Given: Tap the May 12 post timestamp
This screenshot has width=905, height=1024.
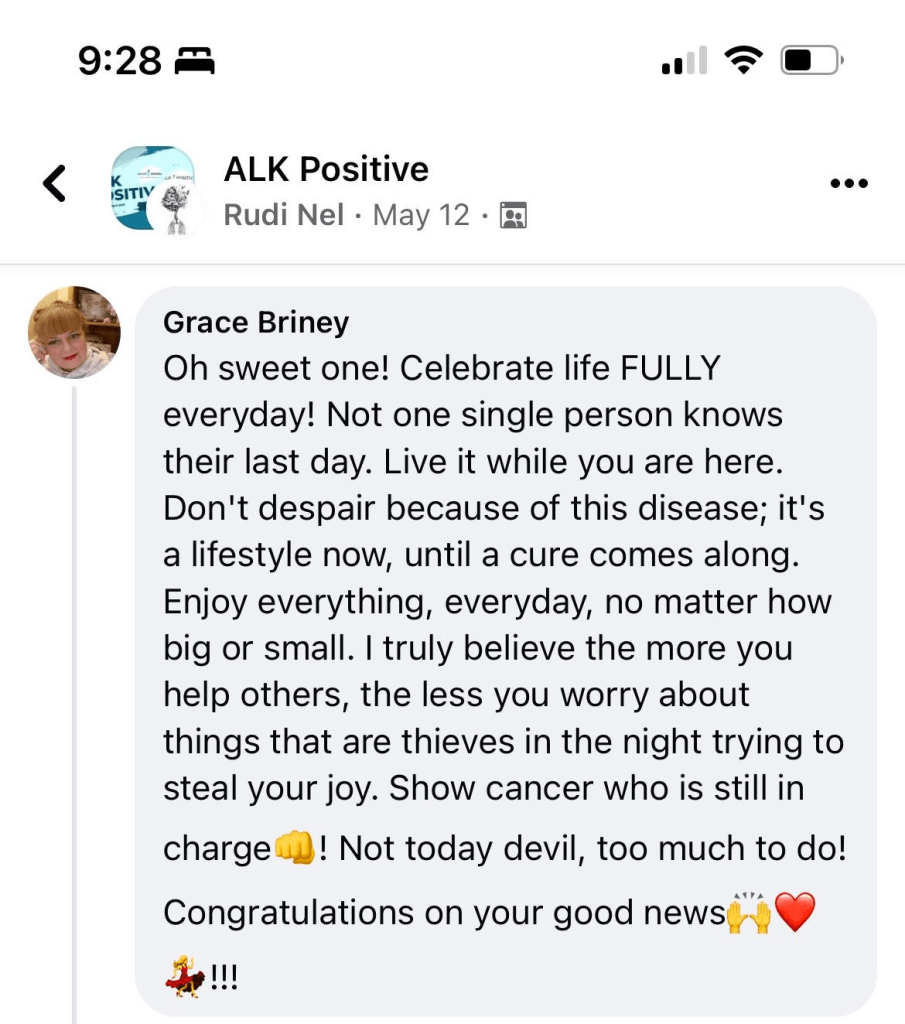Looking at the screenshot, I should click(x=421, y=215).
